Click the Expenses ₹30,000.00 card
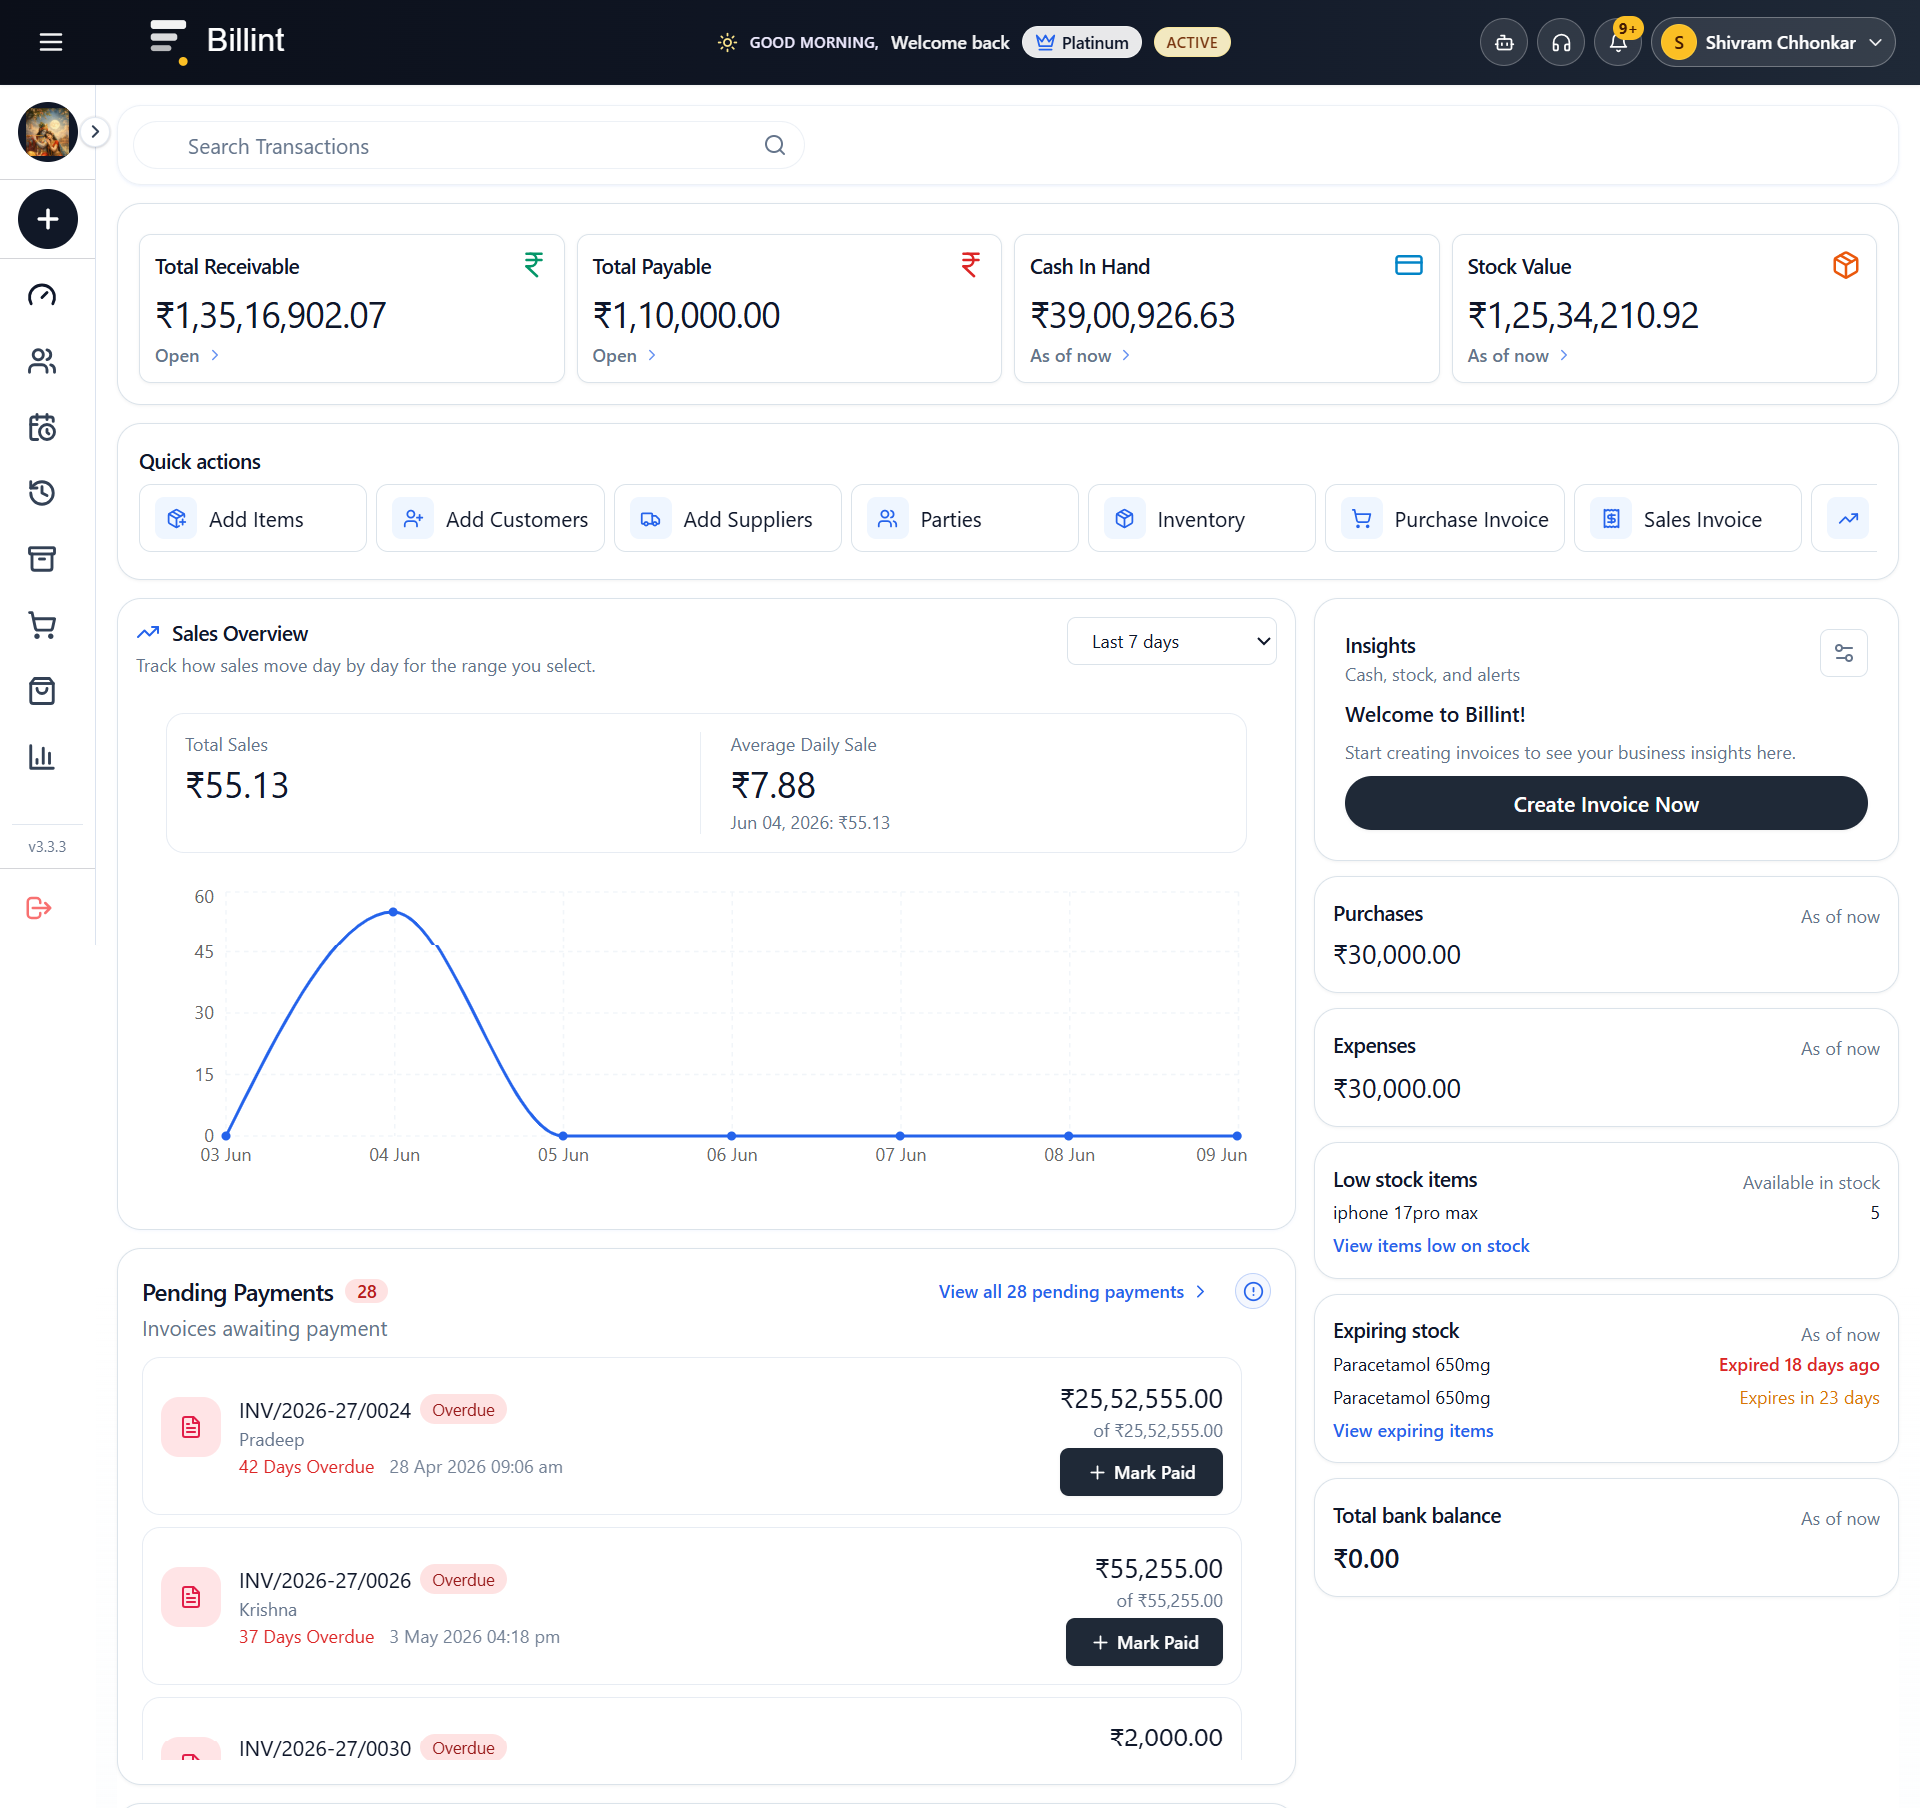1920x1808 pixels. pos(1606,1068)
